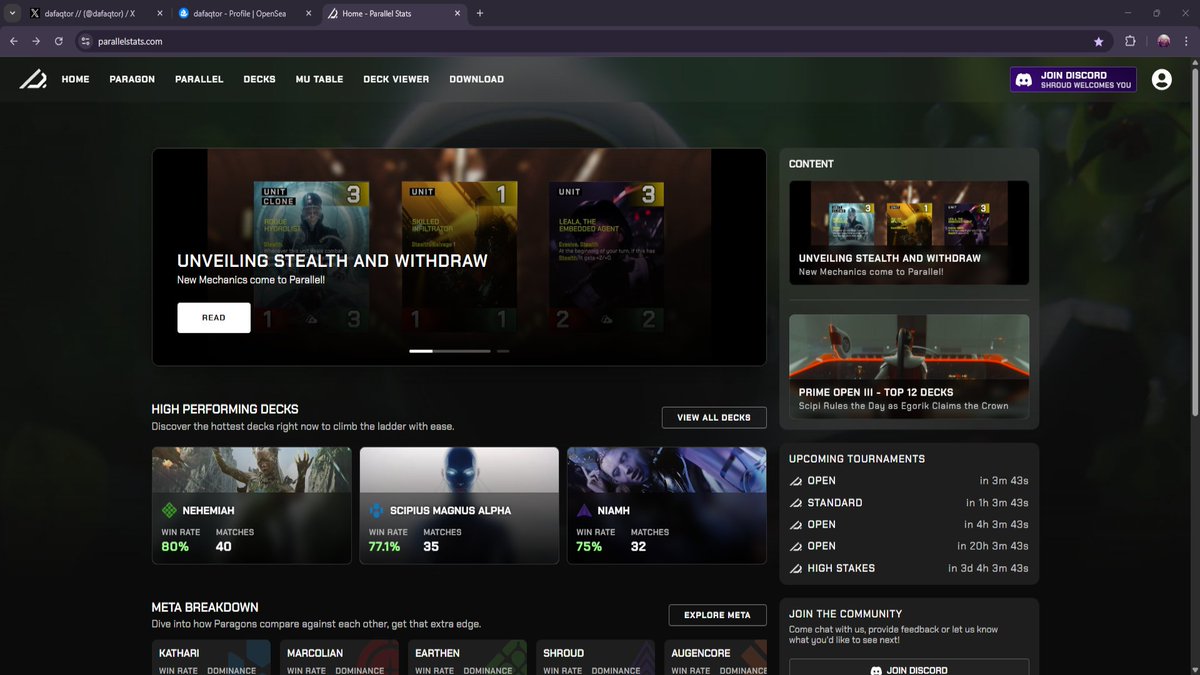This screenshot has height=675, width=1200.
Task: Open the MU TABLE nav item
Action: point(319,80)
